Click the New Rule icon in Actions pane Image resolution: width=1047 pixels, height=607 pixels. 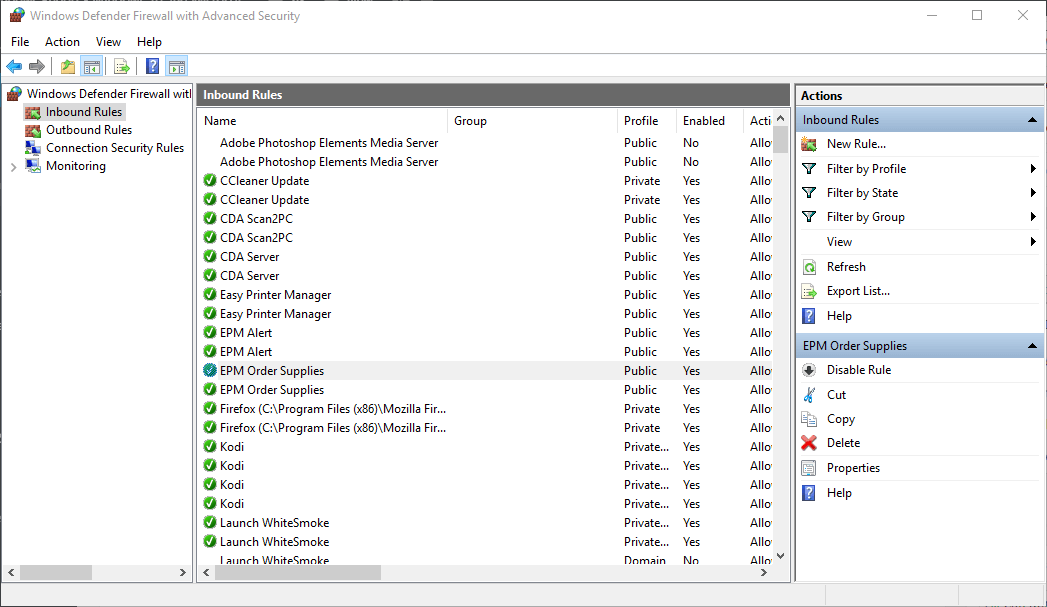(808, 144)
